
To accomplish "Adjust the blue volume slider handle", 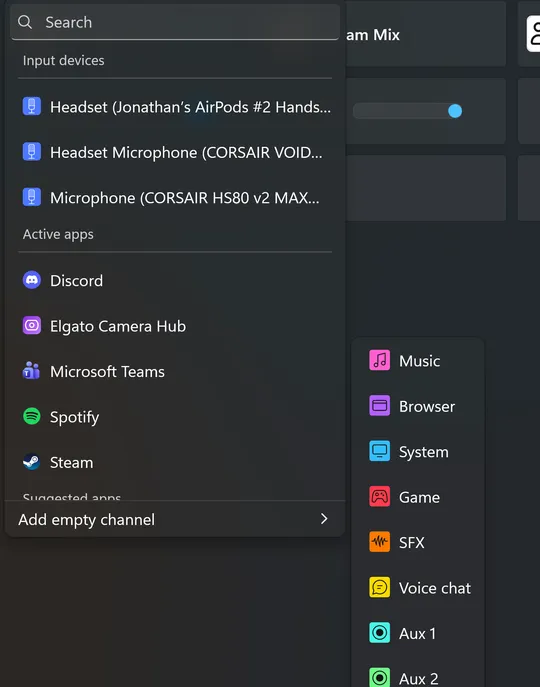I will [455, 111].
